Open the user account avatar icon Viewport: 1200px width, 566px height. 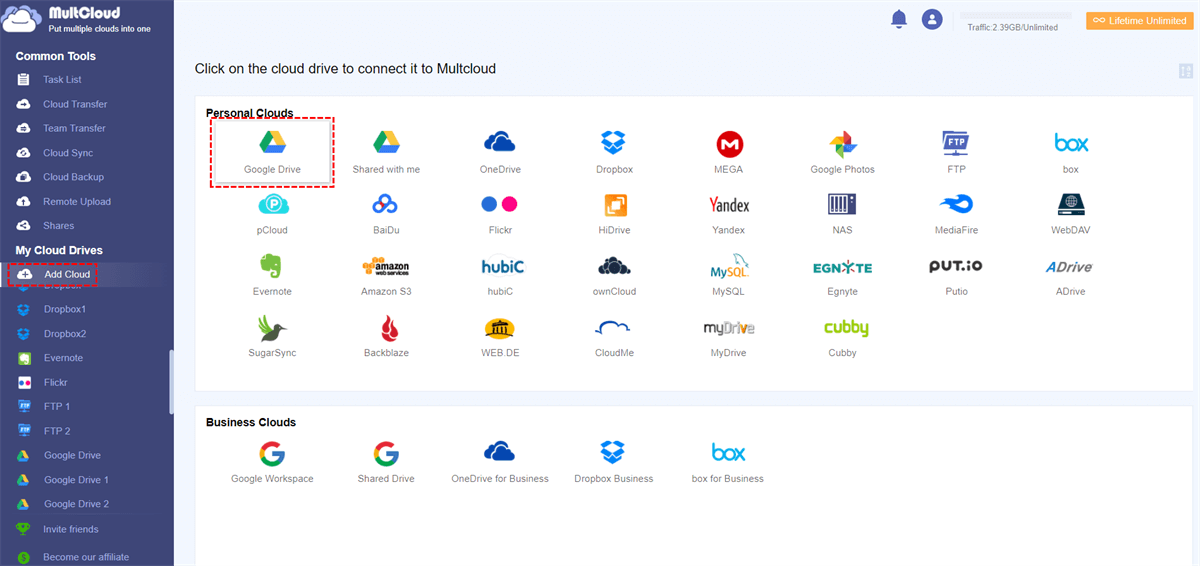click(932, 19)
